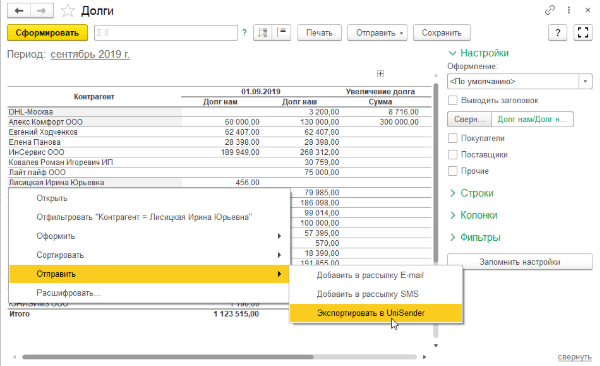Click the right arrow of the horizontal scrollbar
The image size is (600, 366).
424,357
